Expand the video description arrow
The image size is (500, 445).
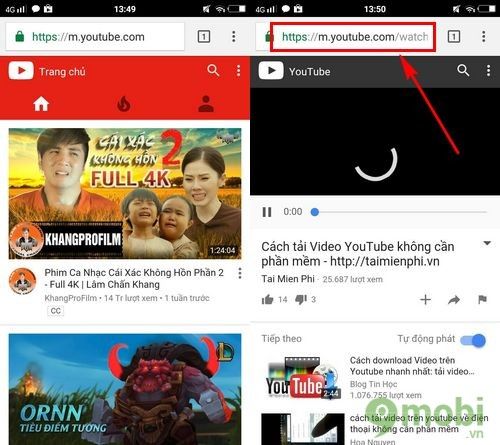[x=487, y=243]
